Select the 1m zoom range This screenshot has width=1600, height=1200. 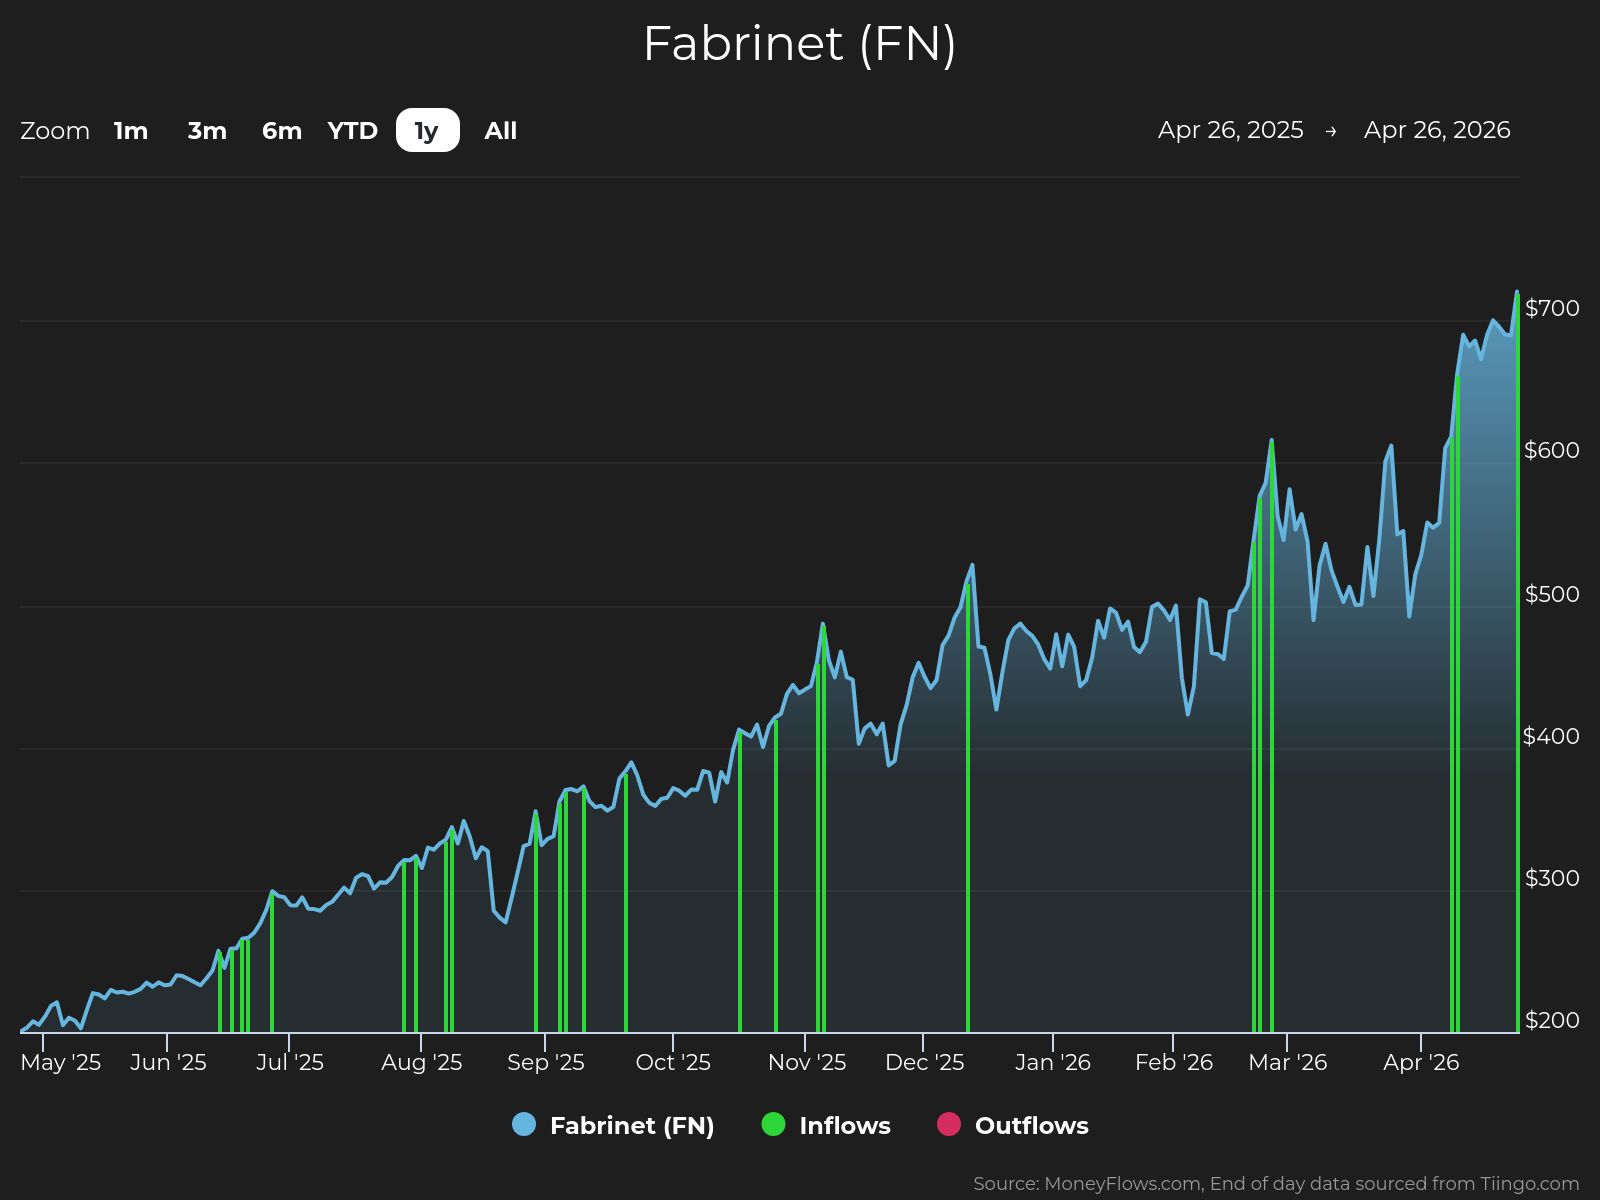pos(131,131)
